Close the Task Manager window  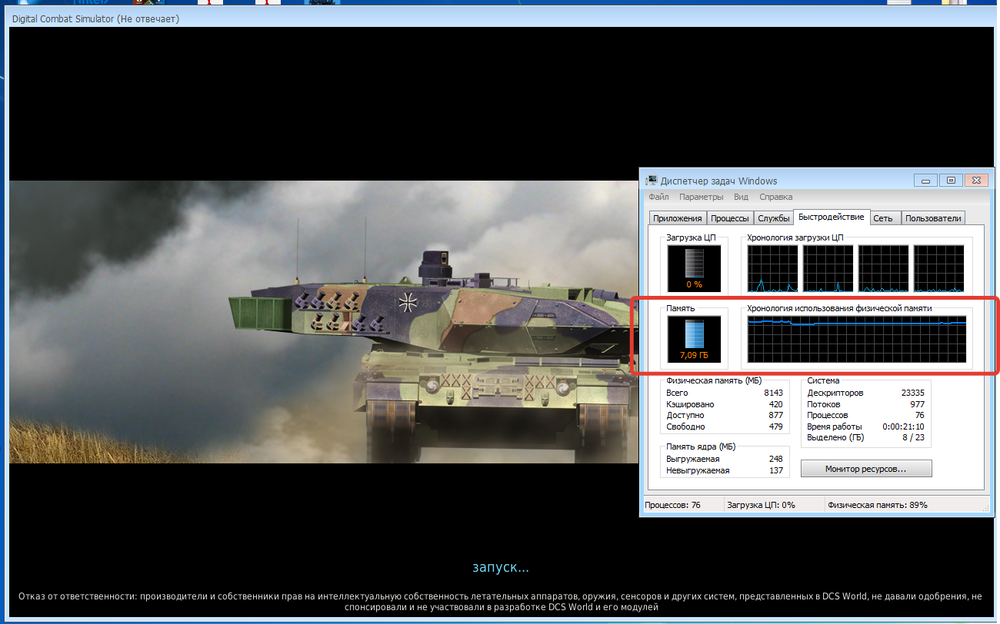[x=976, y=181]
